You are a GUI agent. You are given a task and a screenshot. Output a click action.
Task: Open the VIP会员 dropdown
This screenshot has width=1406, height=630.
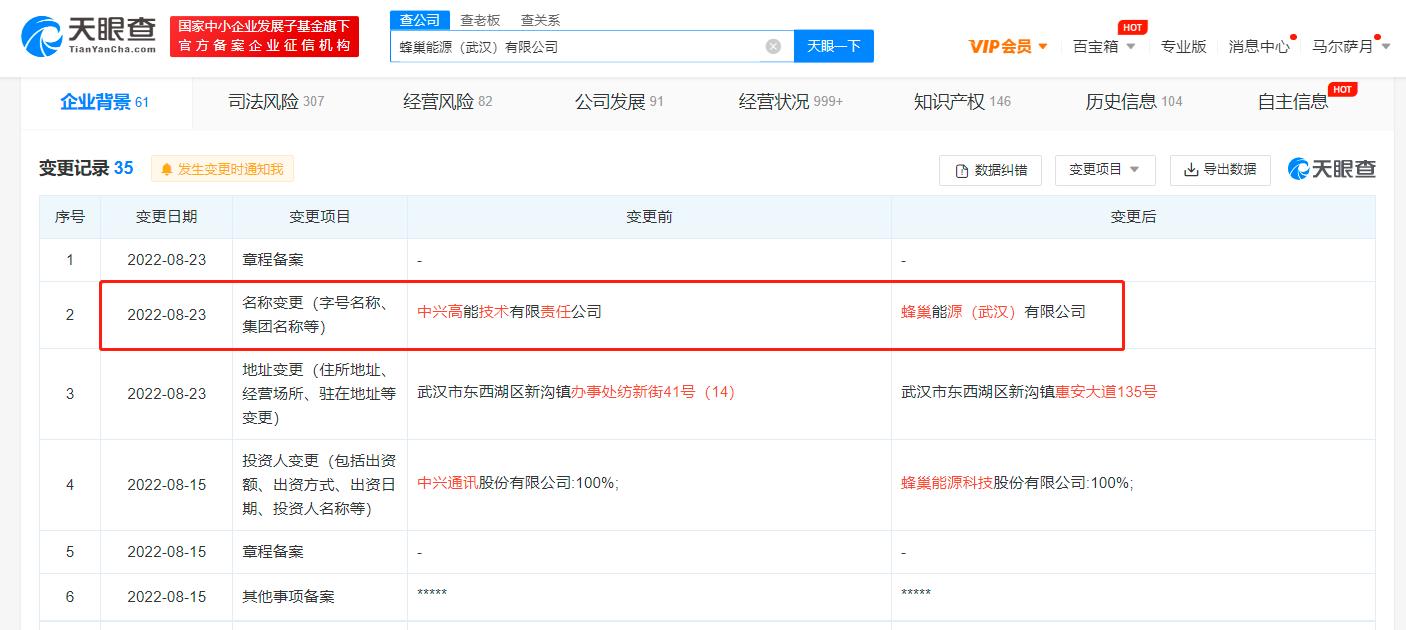(1008, 46)
